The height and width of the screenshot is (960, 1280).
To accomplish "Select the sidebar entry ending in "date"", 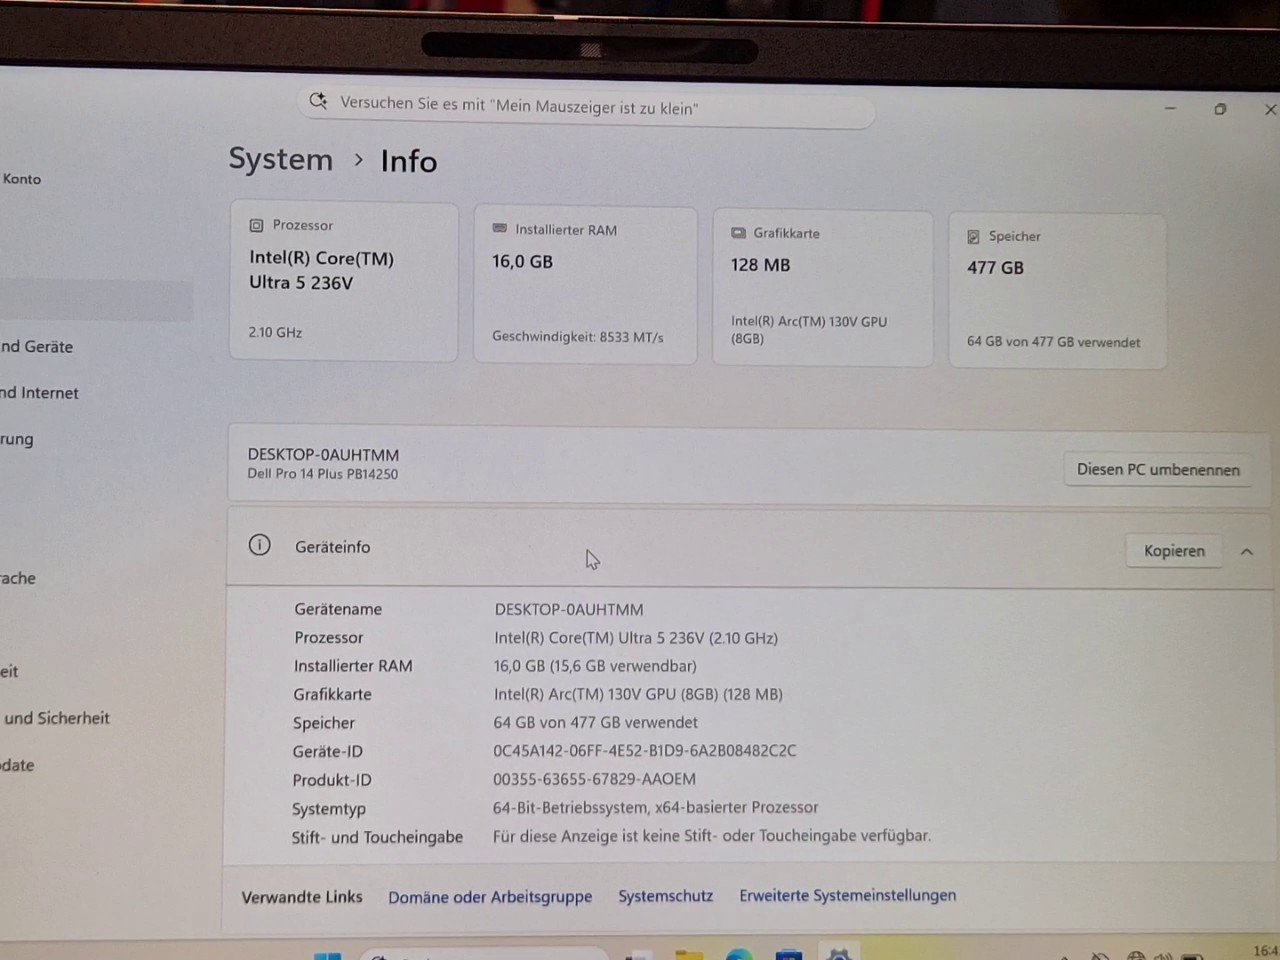I will [17, 765].
